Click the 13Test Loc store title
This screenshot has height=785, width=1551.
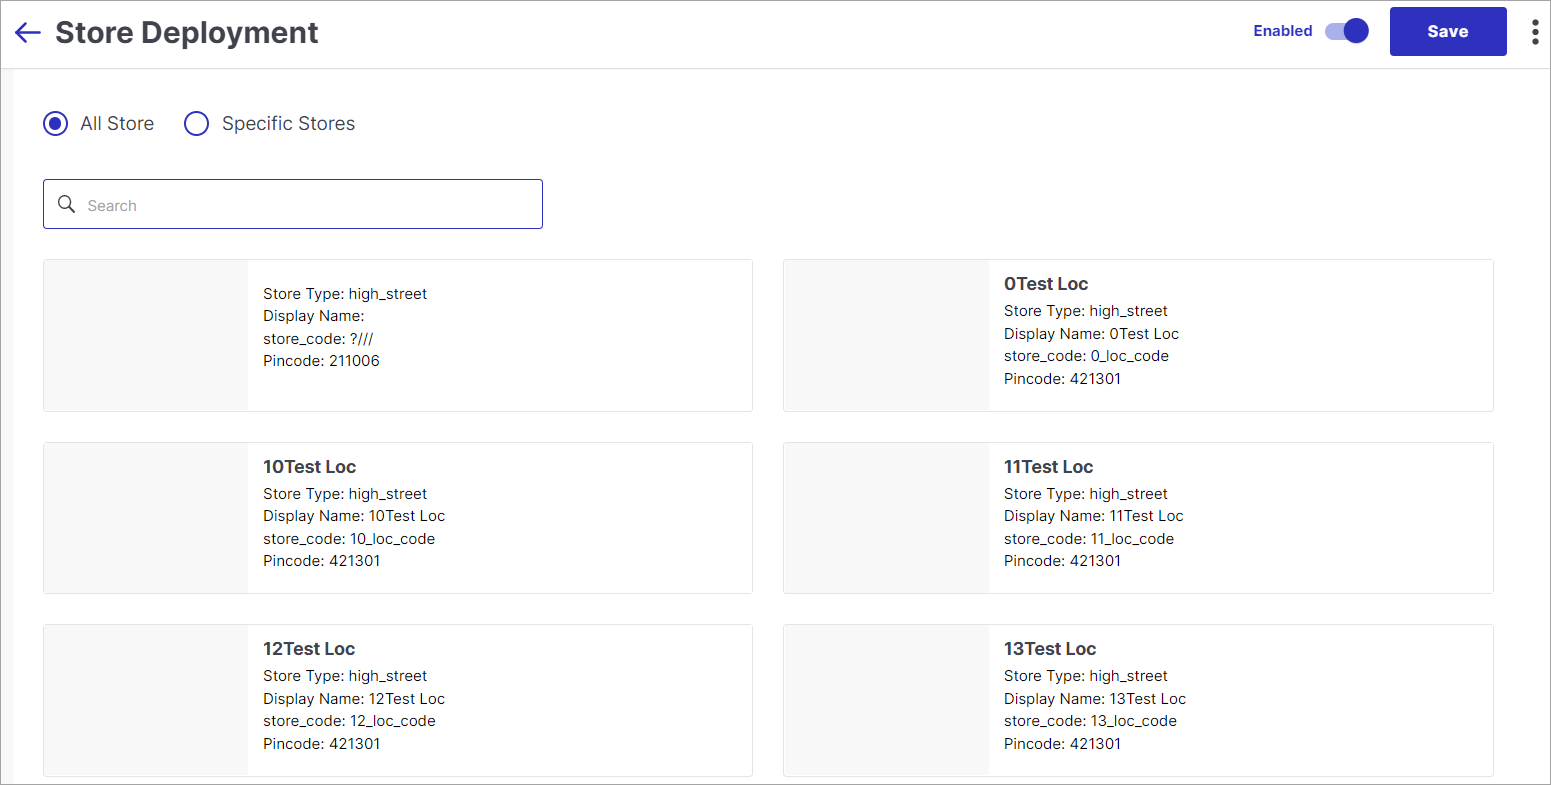1050,649
